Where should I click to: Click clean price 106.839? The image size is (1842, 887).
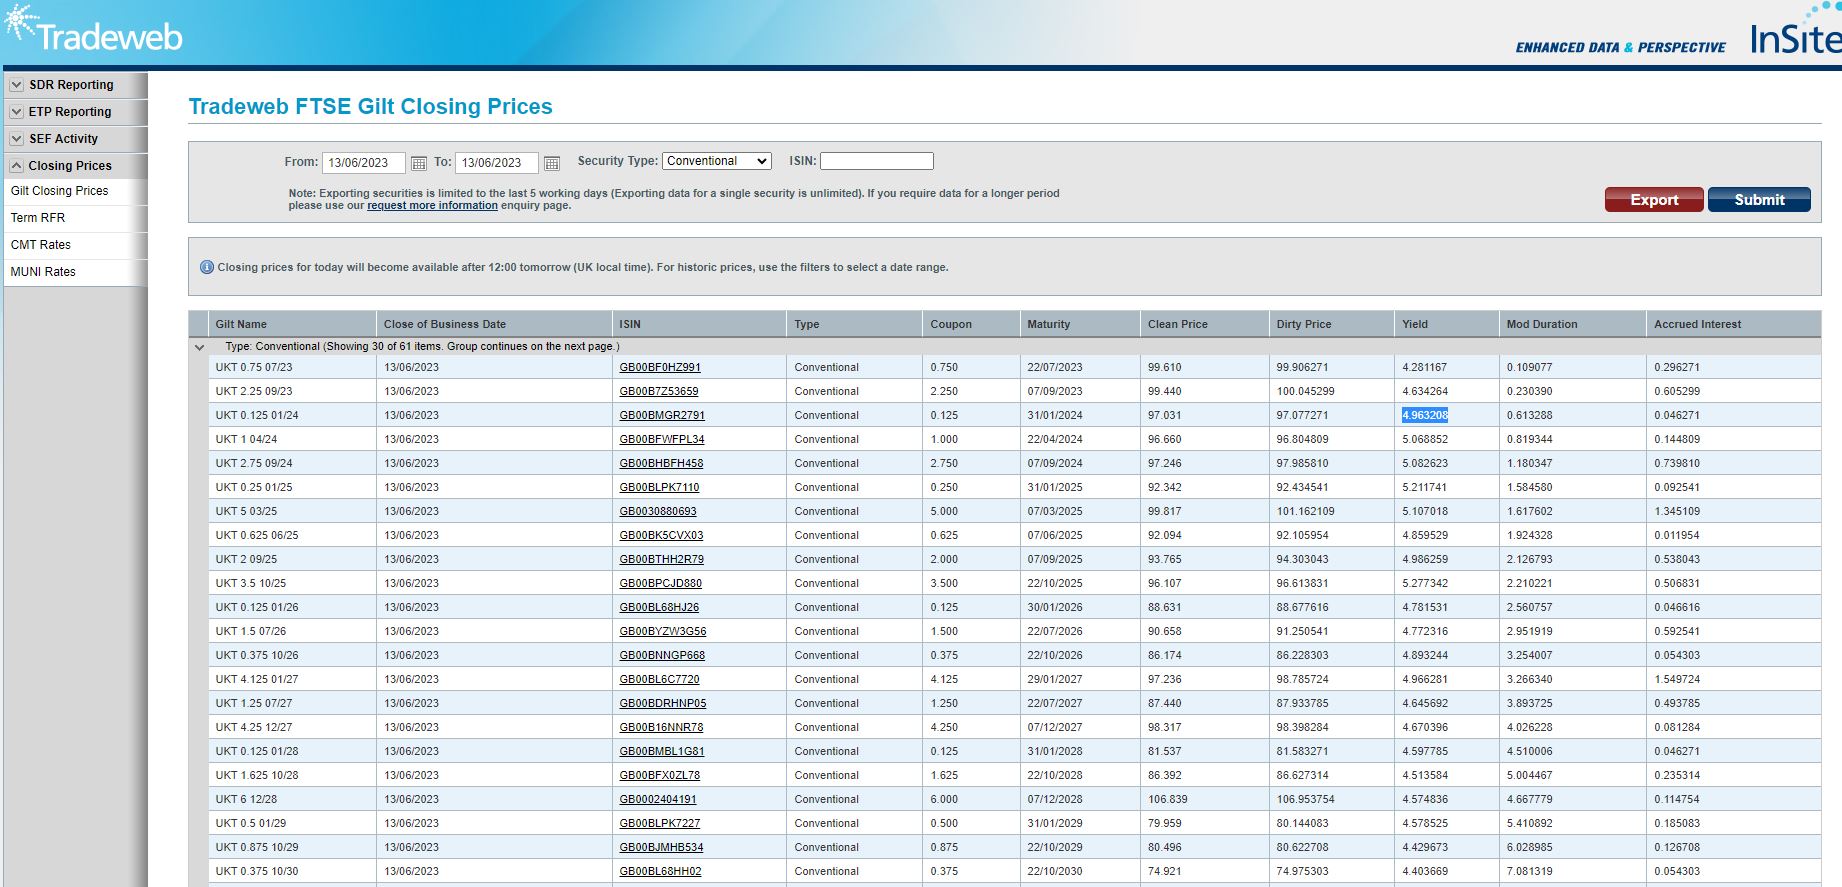coord(1168,799)
